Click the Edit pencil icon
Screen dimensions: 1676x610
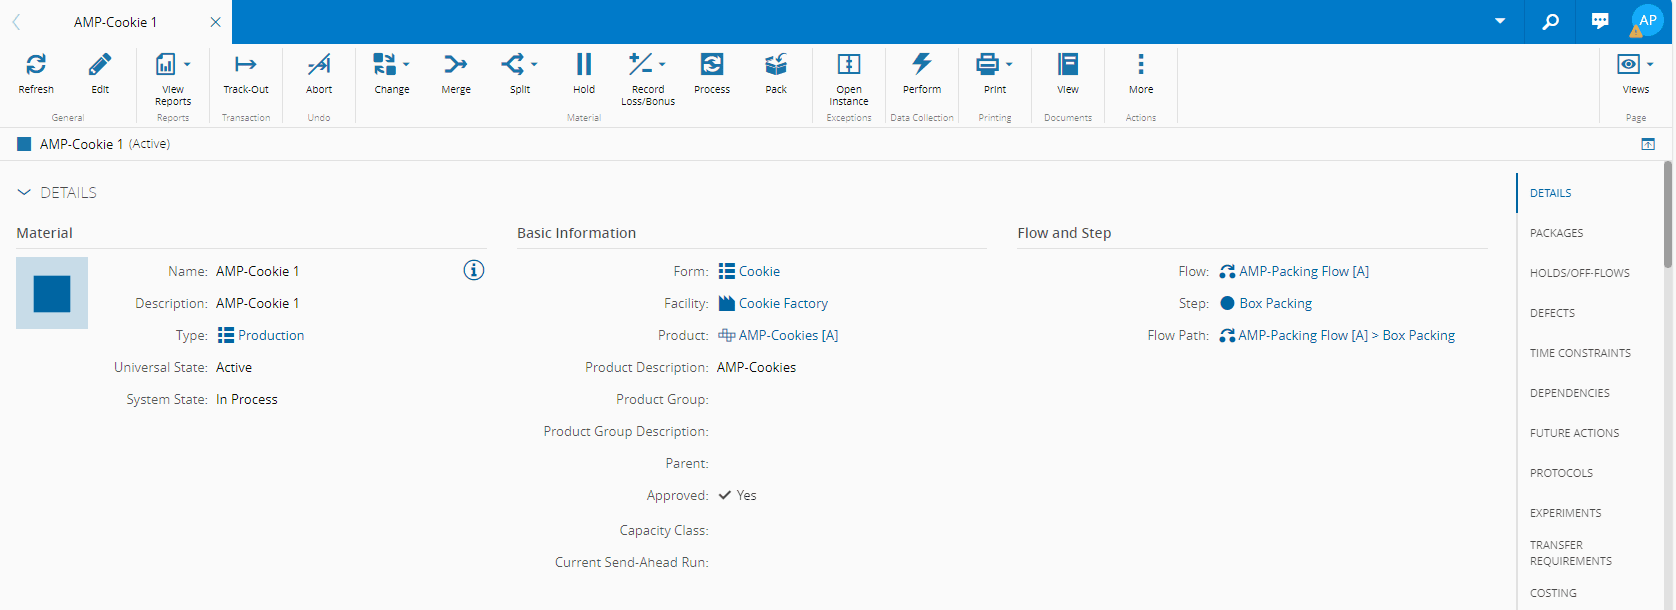(100, 66)
